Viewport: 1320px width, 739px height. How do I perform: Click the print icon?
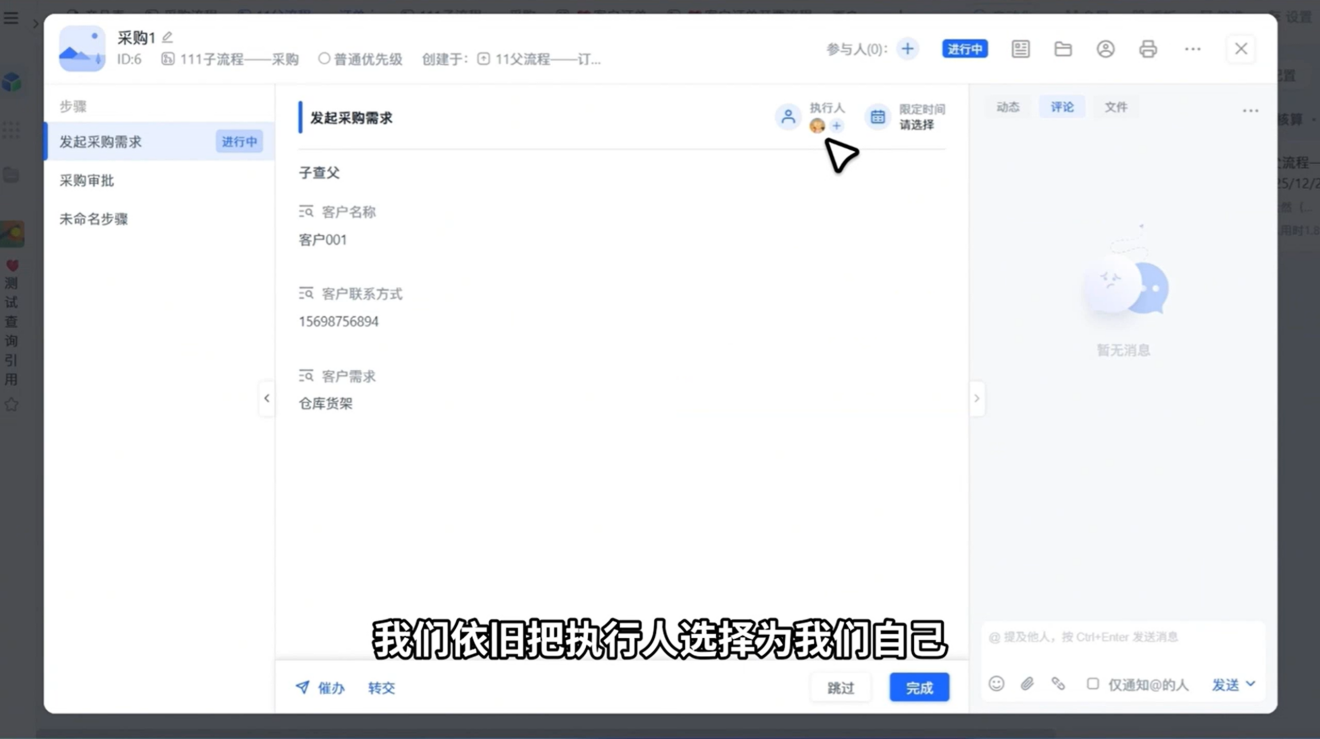1148,49
